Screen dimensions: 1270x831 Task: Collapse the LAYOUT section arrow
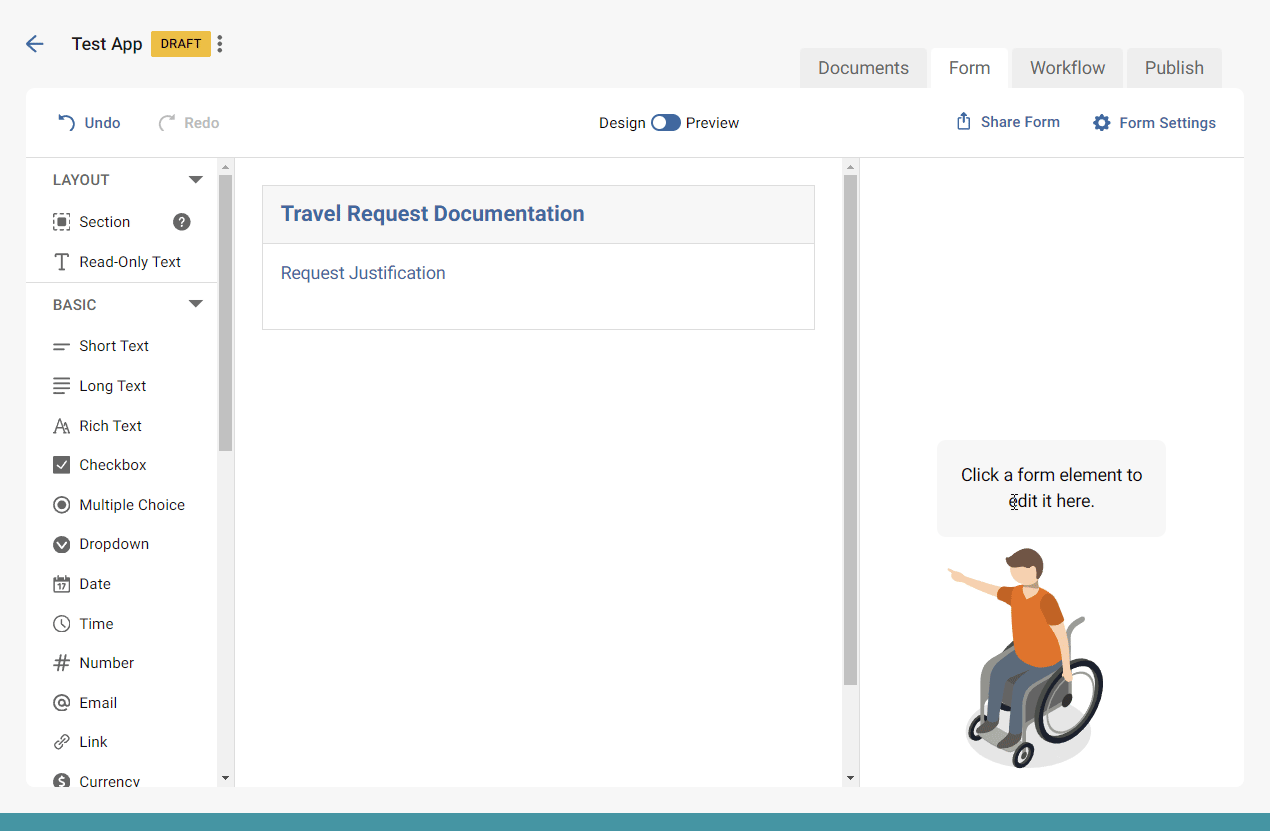point(196,180)
